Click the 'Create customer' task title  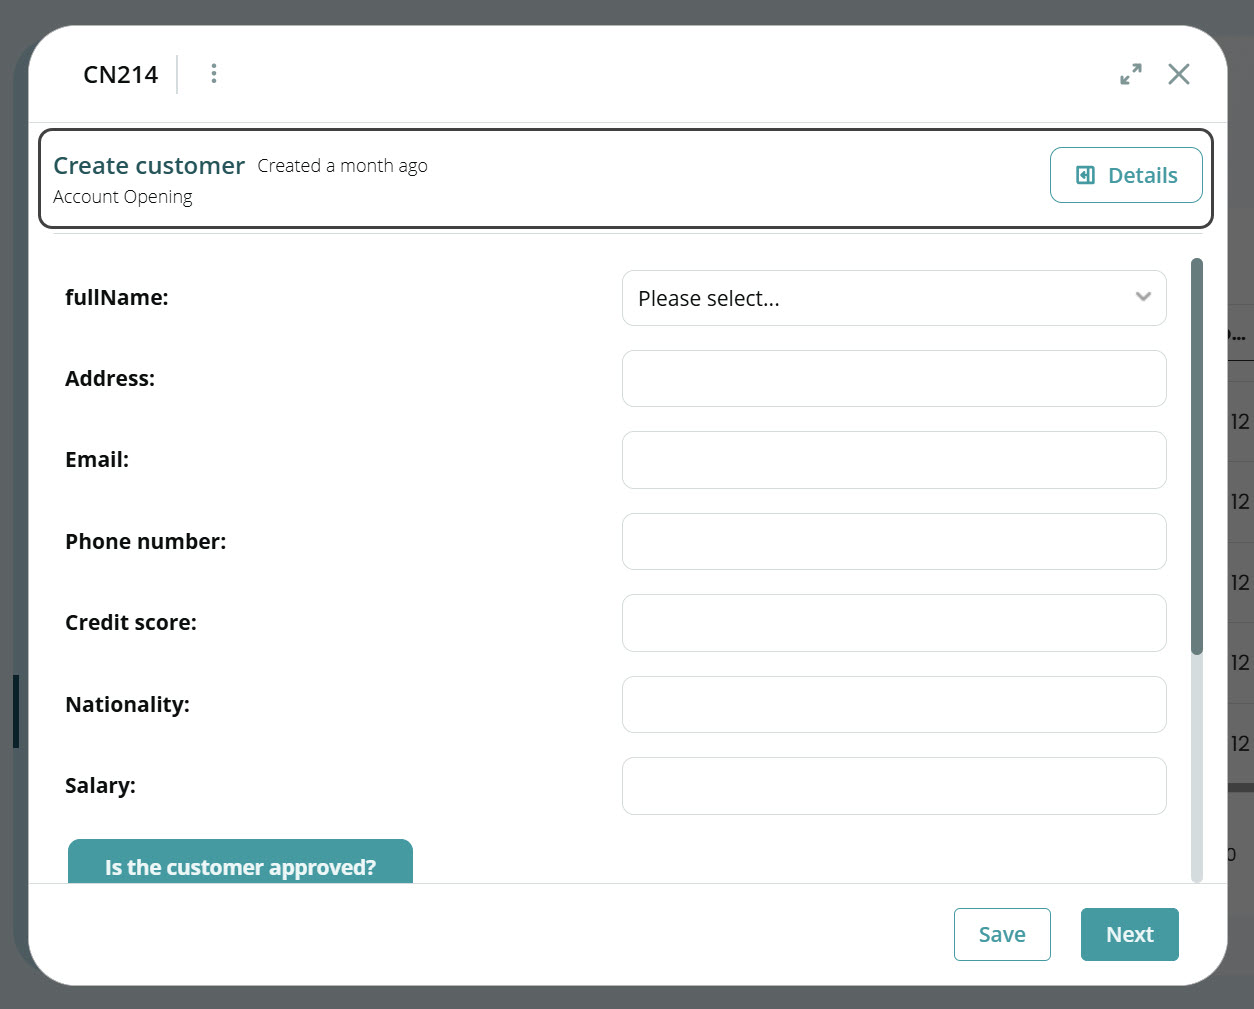click(x=149, y=166)
